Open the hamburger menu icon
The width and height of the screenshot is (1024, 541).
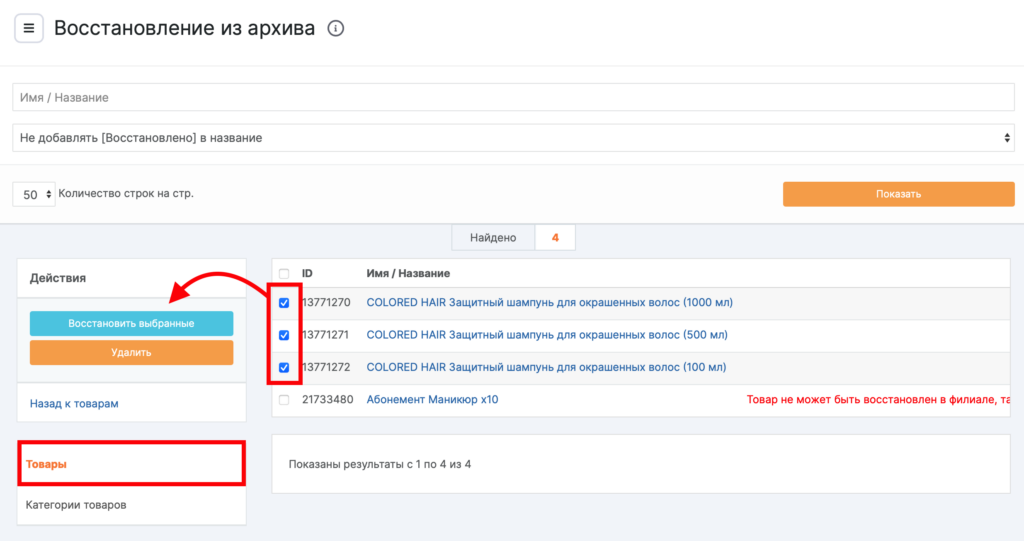point(29,28)
